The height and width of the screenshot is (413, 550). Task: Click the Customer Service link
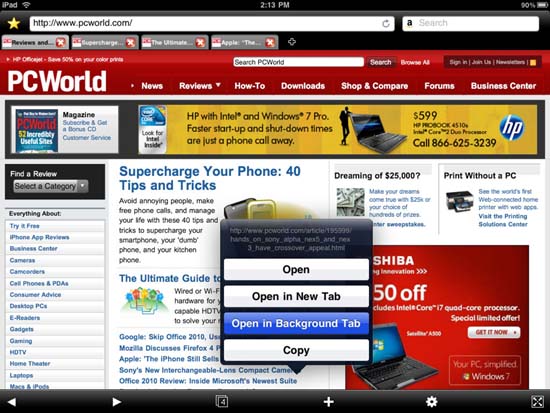click(x=87, y=138)
